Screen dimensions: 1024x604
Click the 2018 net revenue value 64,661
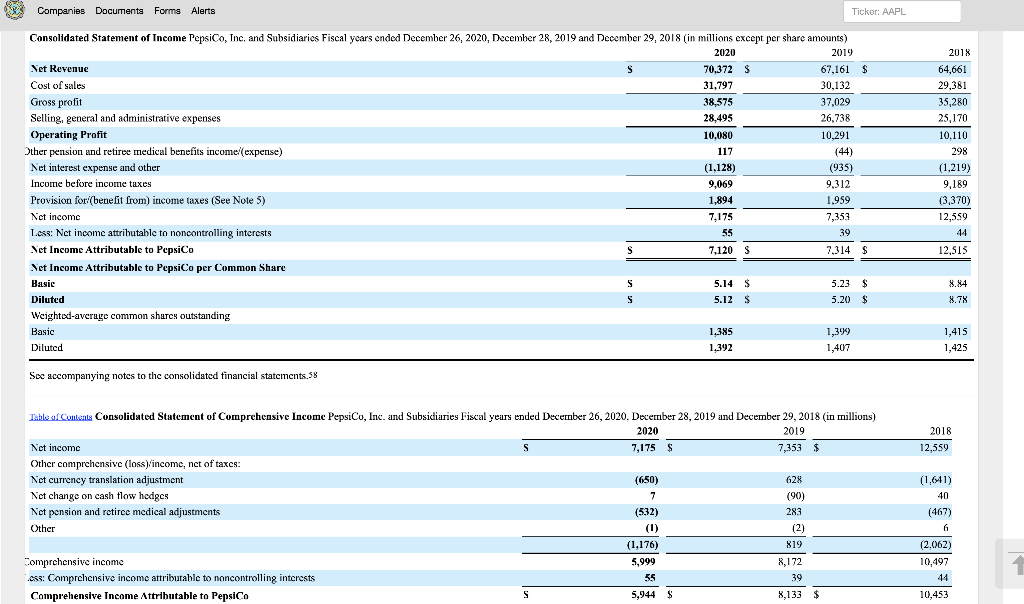953,69
